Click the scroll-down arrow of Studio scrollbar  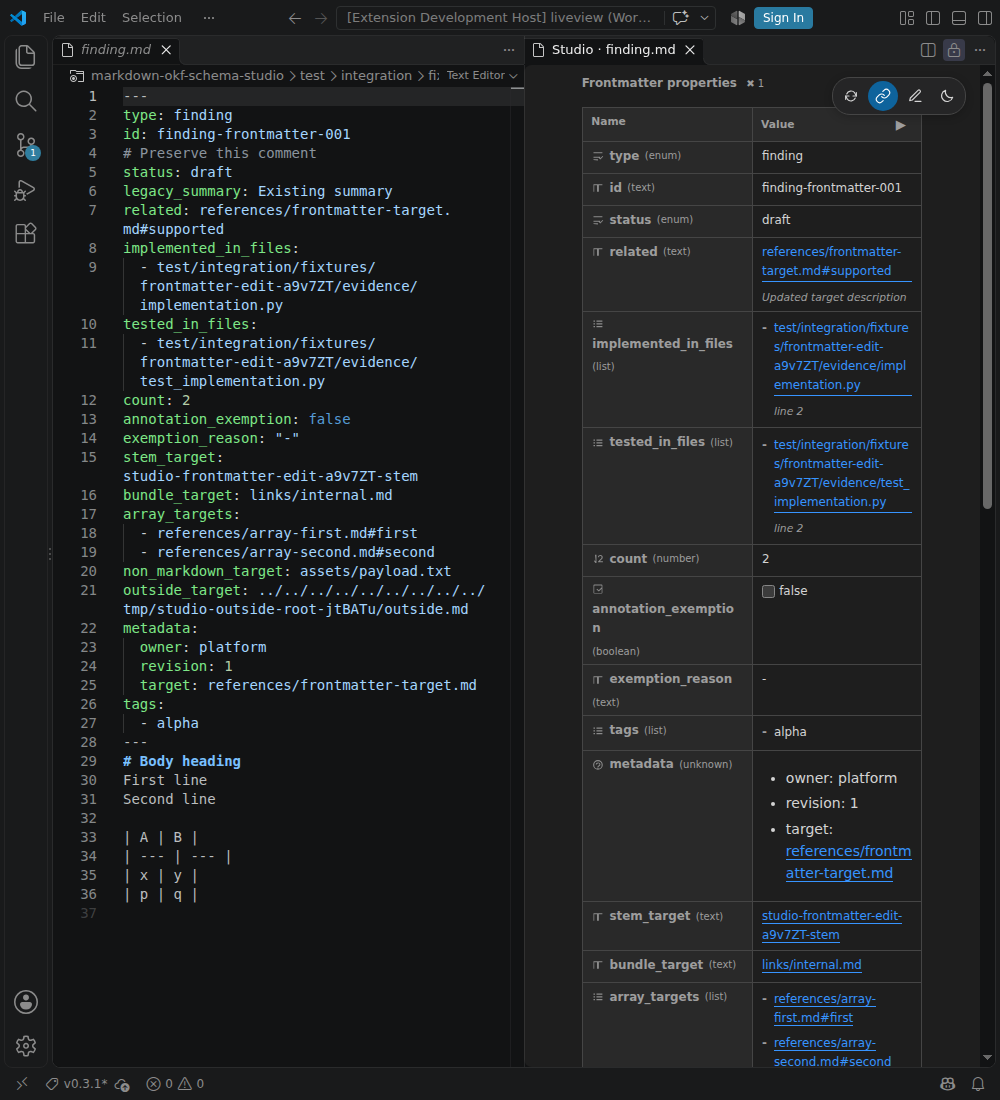coord(987,1058)
